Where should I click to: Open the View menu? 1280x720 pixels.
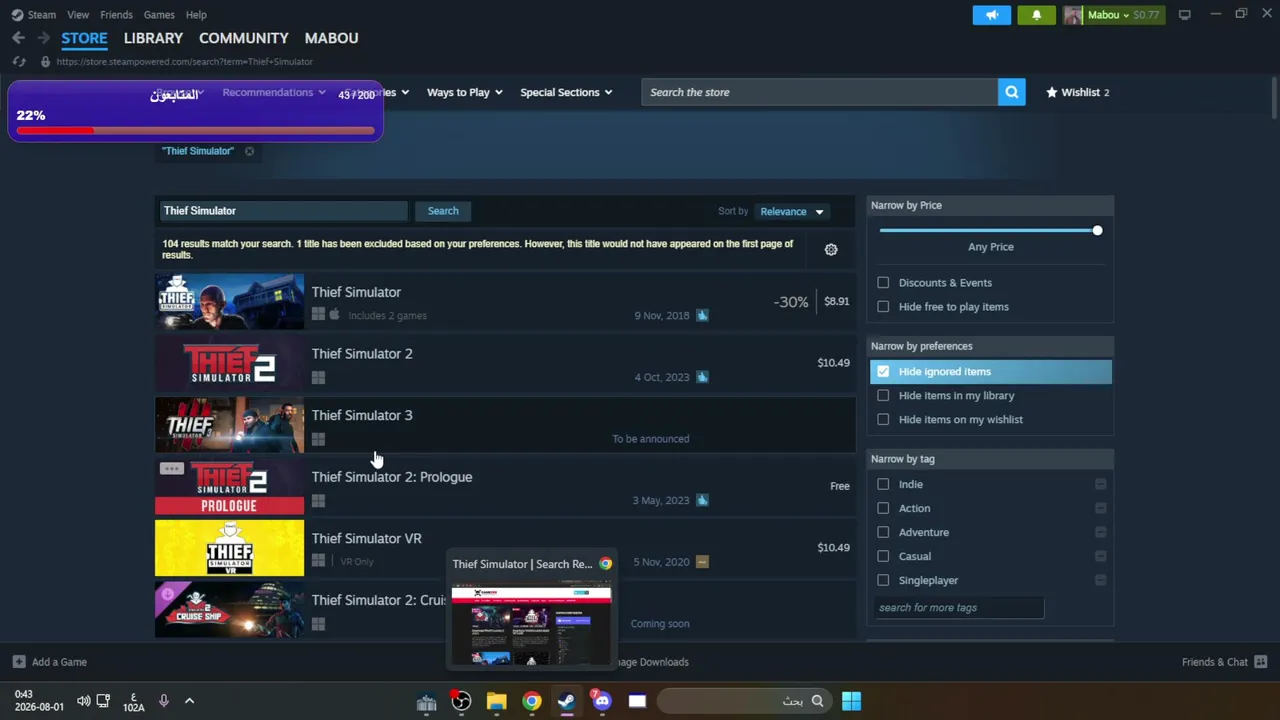78,15
